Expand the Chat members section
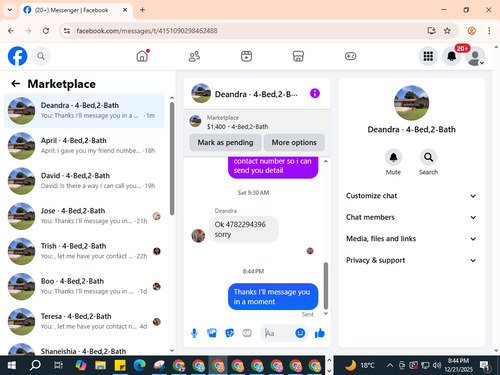 (x=411, y=217)
